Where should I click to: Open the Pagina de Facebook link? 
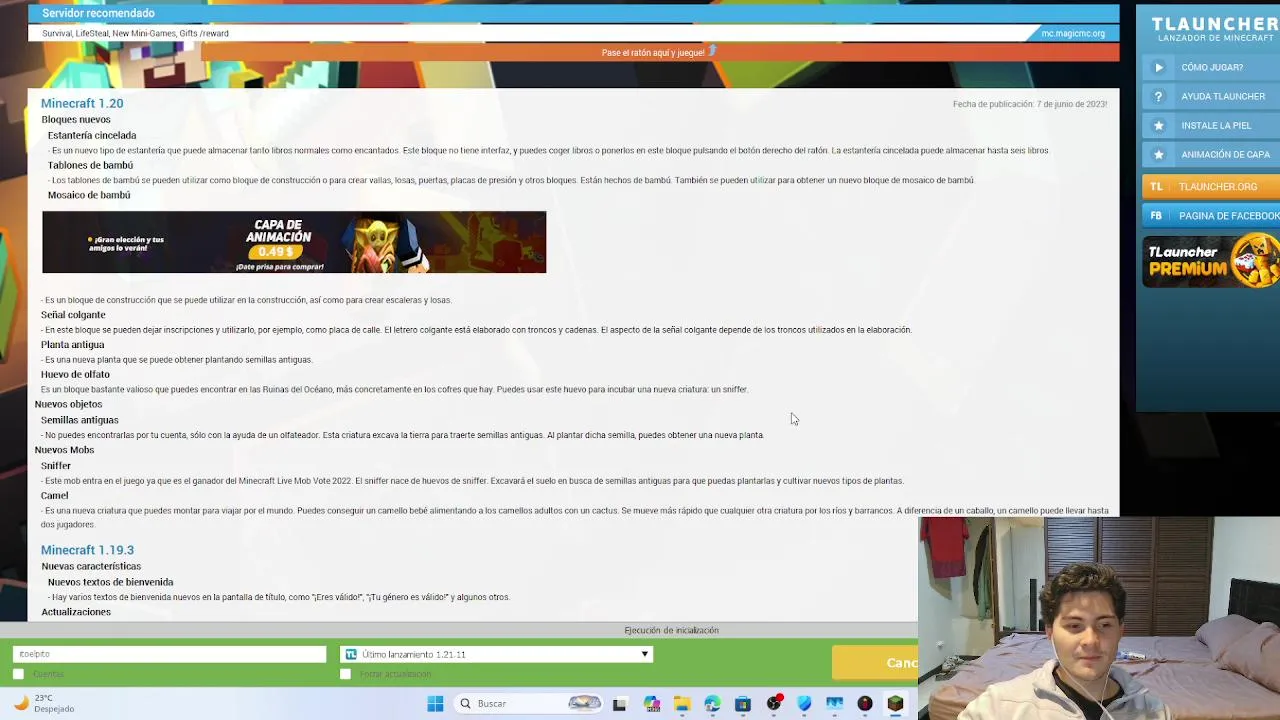click(x=1211, y=215)
